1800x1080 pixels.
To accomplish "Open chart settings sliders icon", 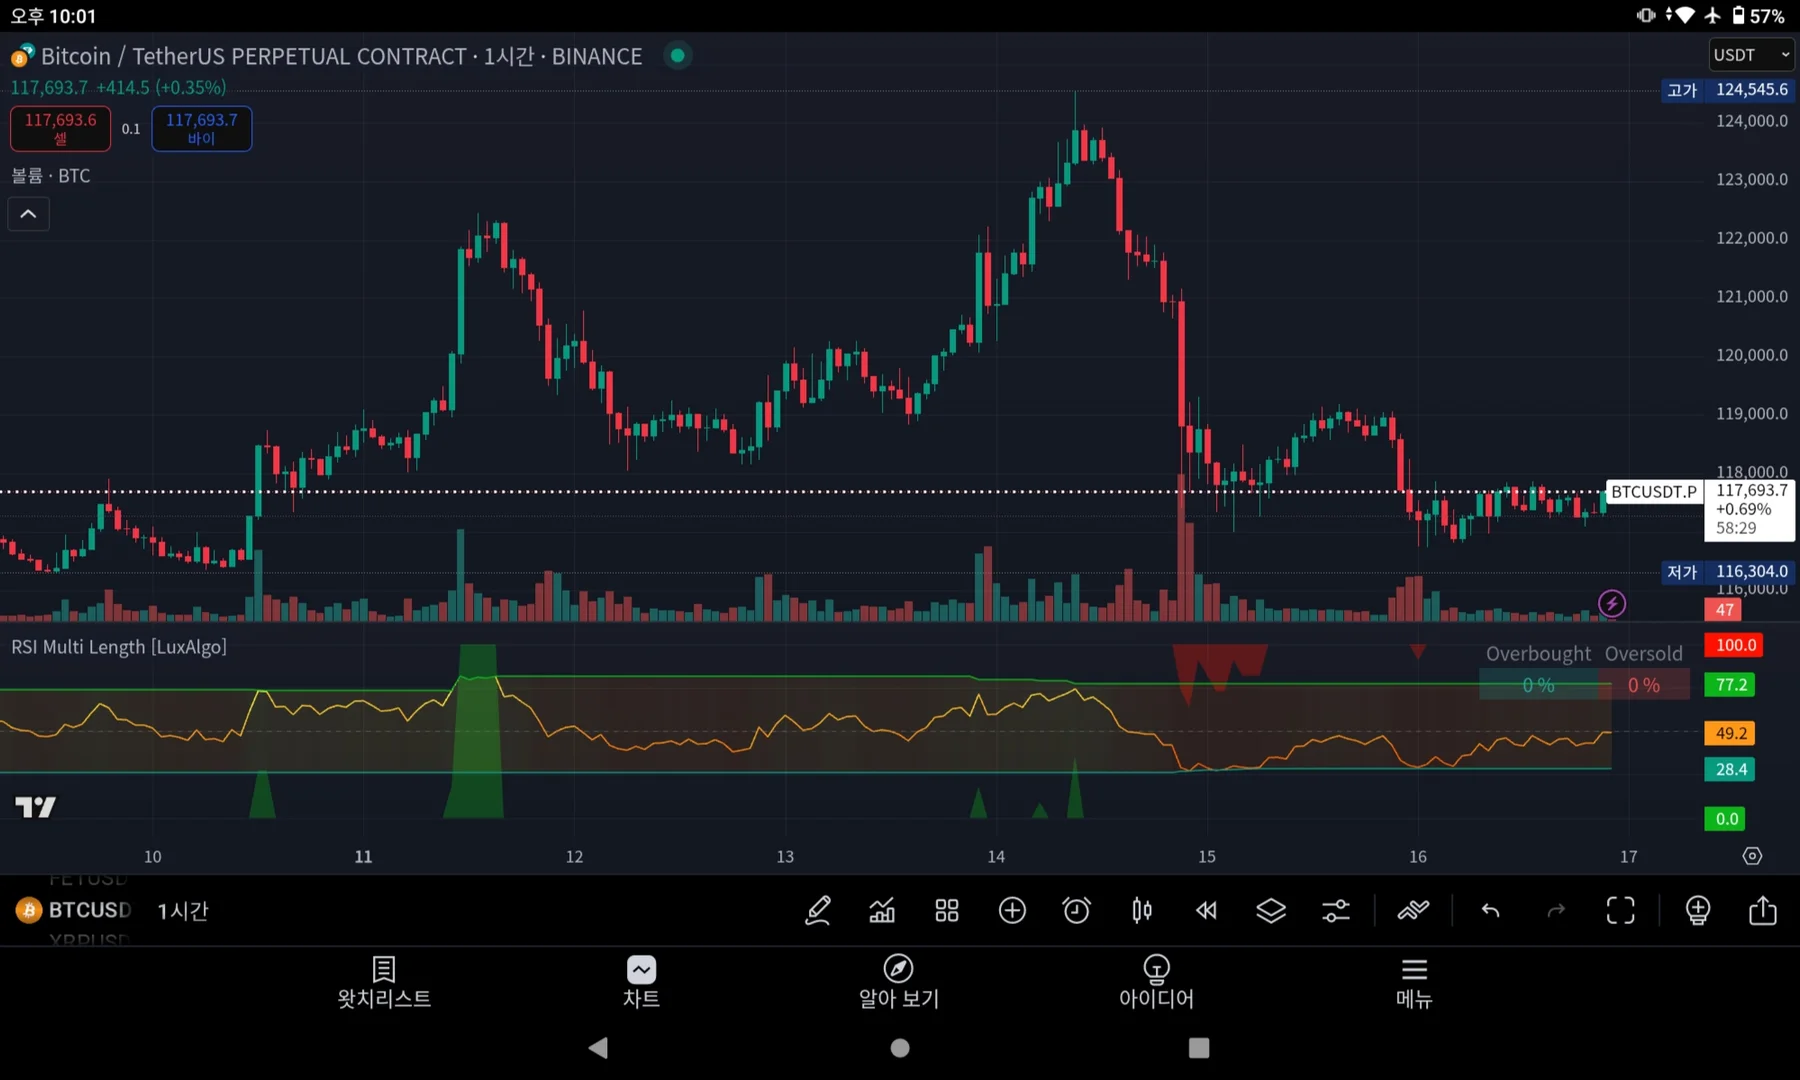I will coord(1336,910).
